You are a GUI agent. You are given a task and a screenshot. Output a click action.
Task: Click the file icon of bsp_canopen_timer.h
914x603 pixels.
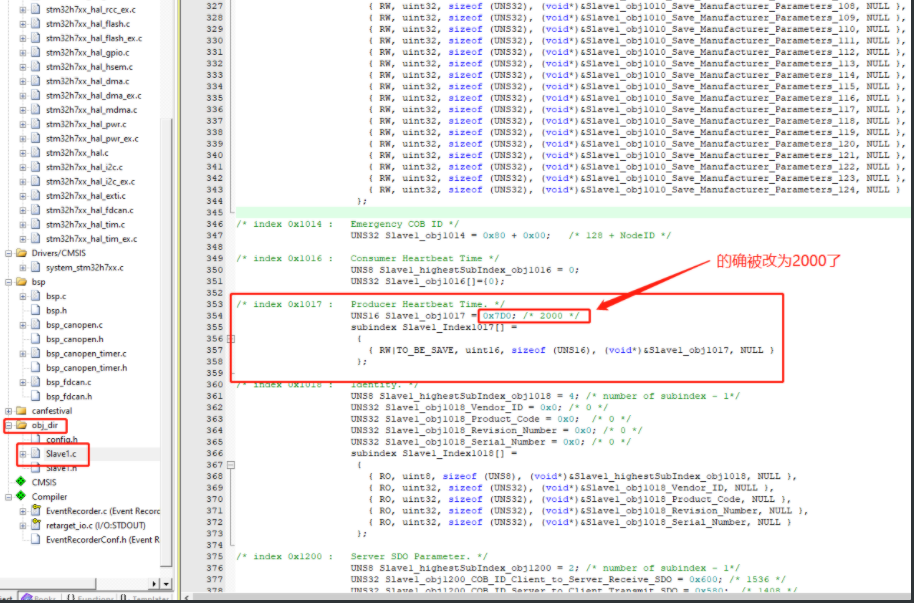pyautogui.click(x=36, y=368)
